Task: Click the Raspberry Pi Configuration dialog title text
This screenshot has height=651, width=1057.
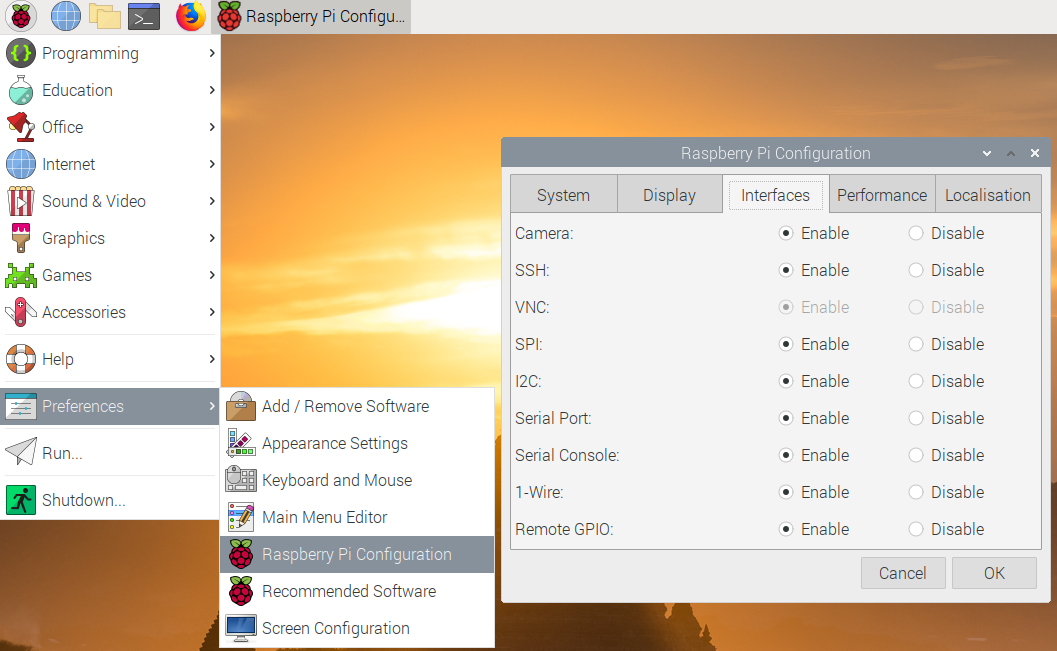Action: (775, 153)
